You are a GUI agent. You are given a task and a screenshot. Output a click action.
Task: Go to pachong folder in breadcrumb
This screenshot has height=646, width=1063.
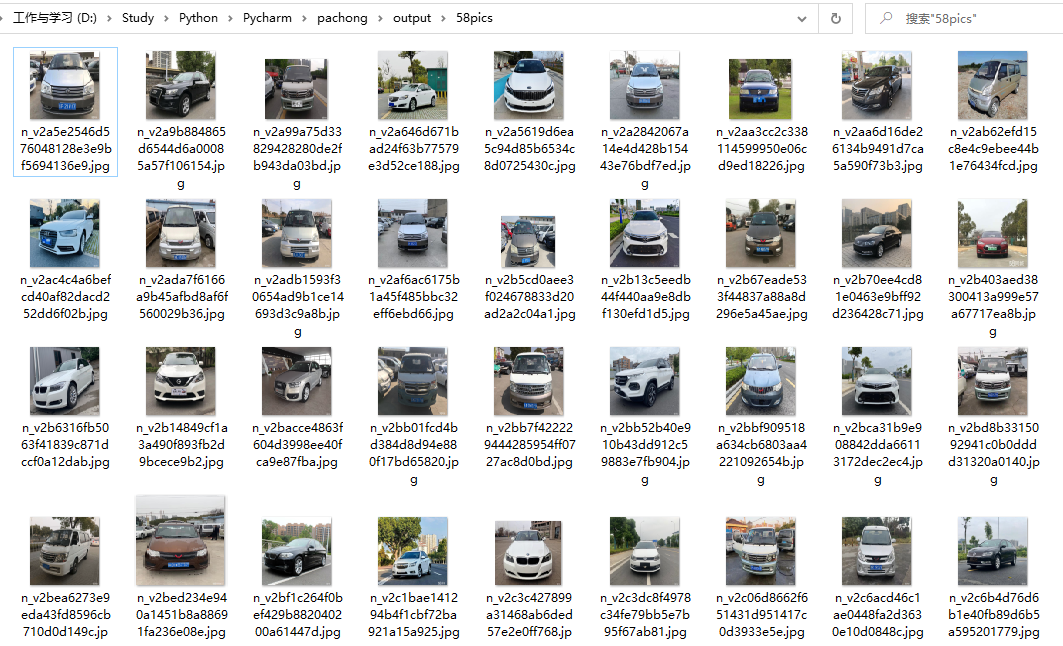(342, 18)
